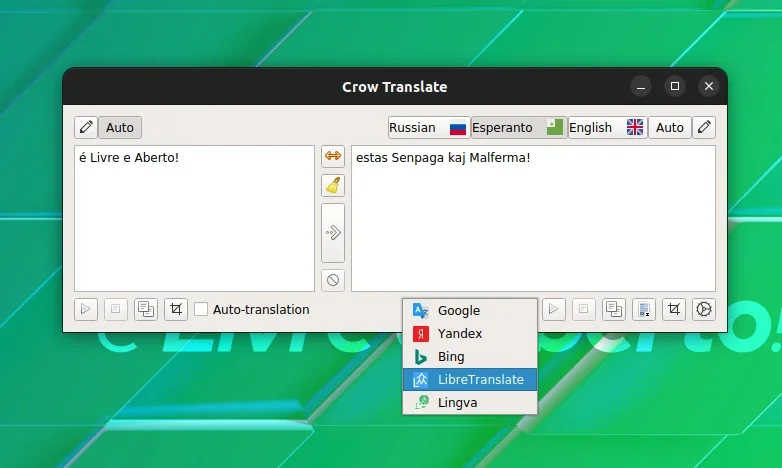
Task: Play the translated text speech
Action: coord(554,309)
